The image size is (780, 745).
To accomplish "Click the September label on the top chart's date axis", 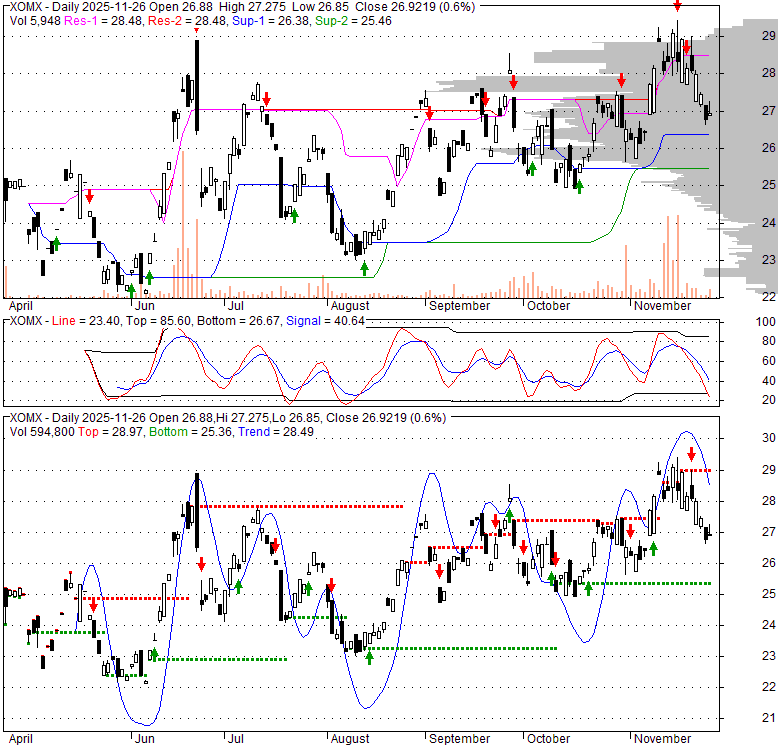I will (459, 306).
